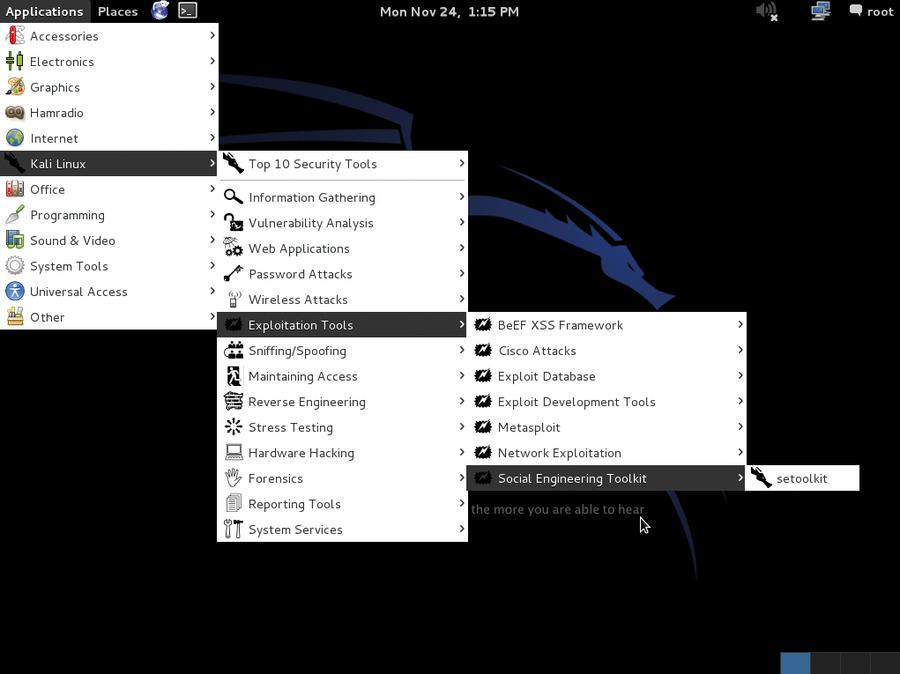Click the Stress Testing icon

[x=233, y=427]
